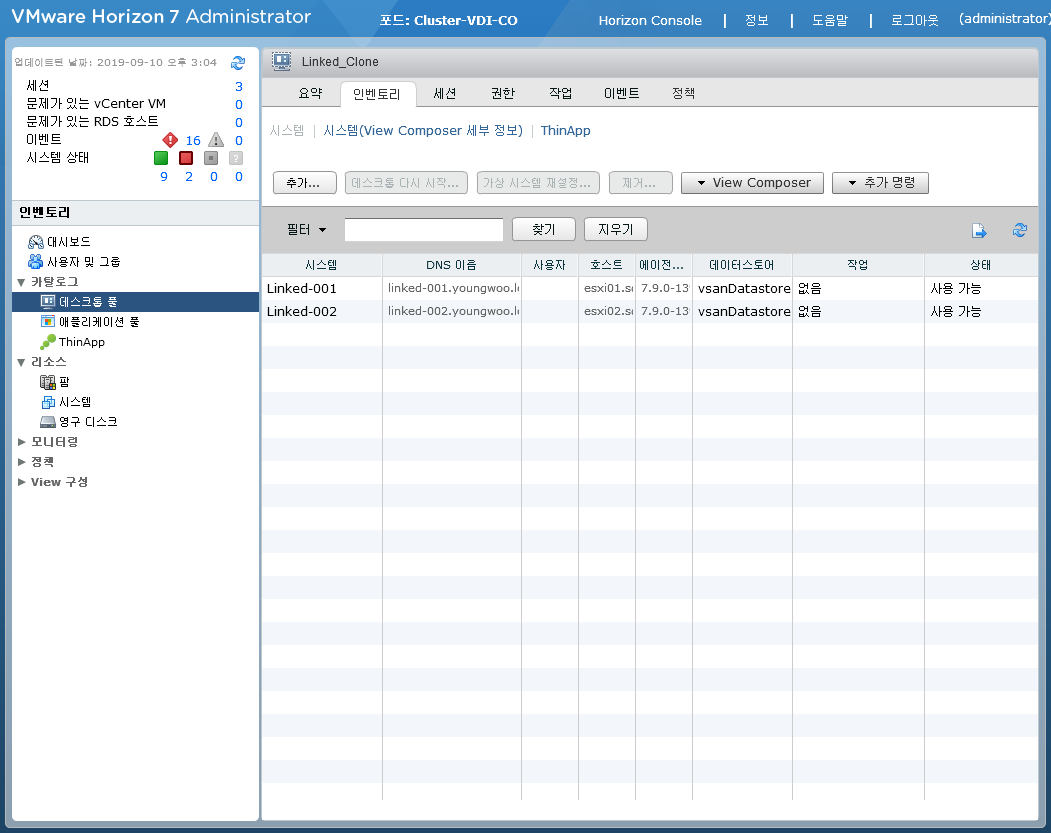The height and width of the screenshot is (833, 1051).
Task: Click the 로그아웃 link
Action: 914,21
